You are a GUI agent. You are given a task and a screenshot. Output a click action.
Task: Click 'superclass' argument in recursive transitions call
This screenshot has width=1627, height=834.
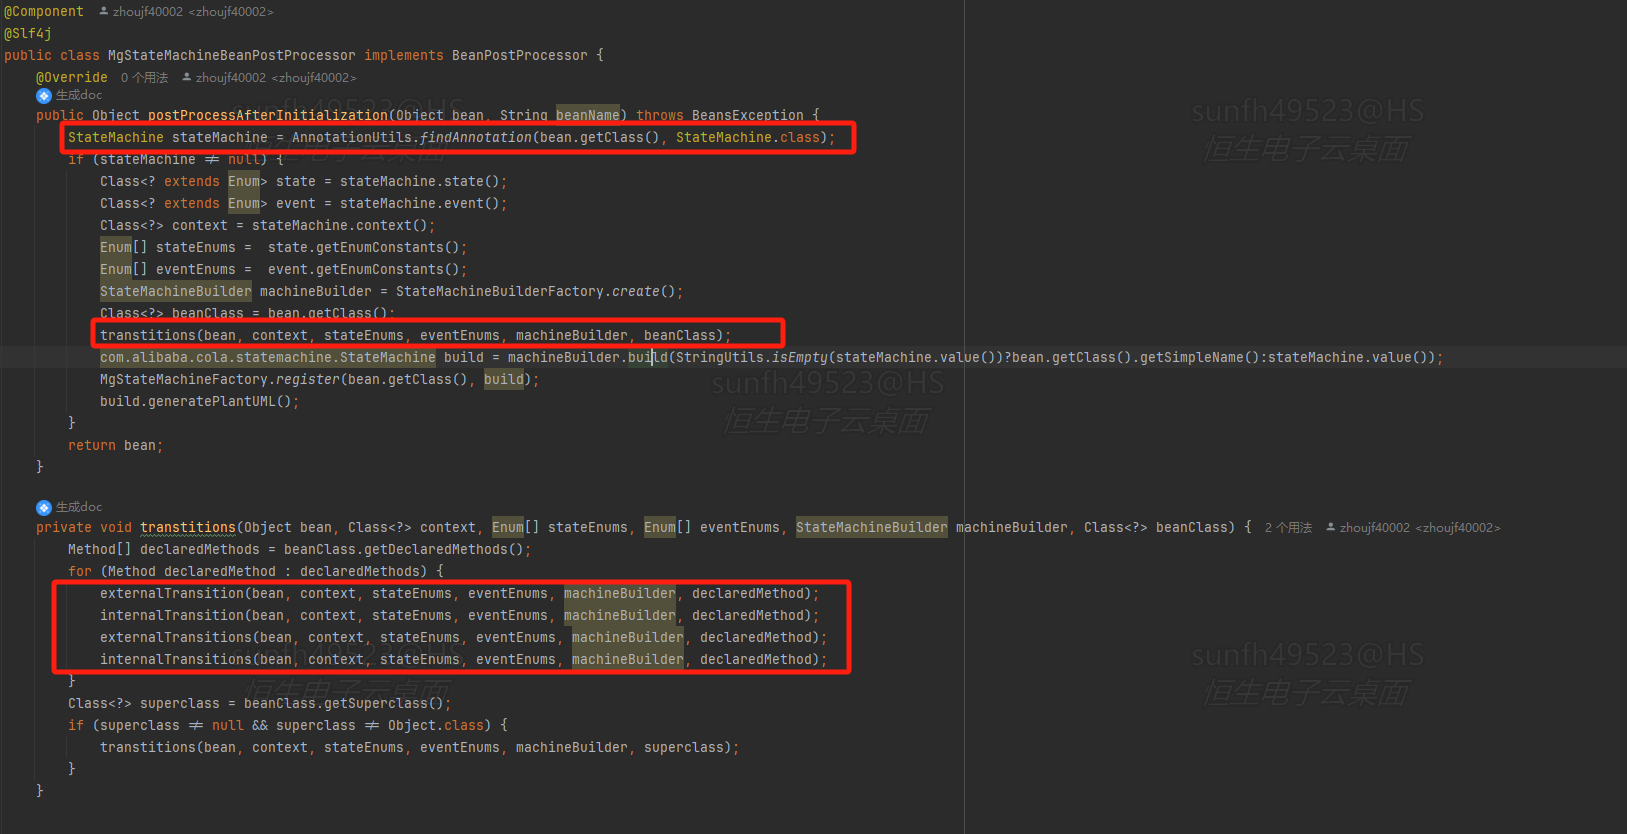tap(684, 748)
